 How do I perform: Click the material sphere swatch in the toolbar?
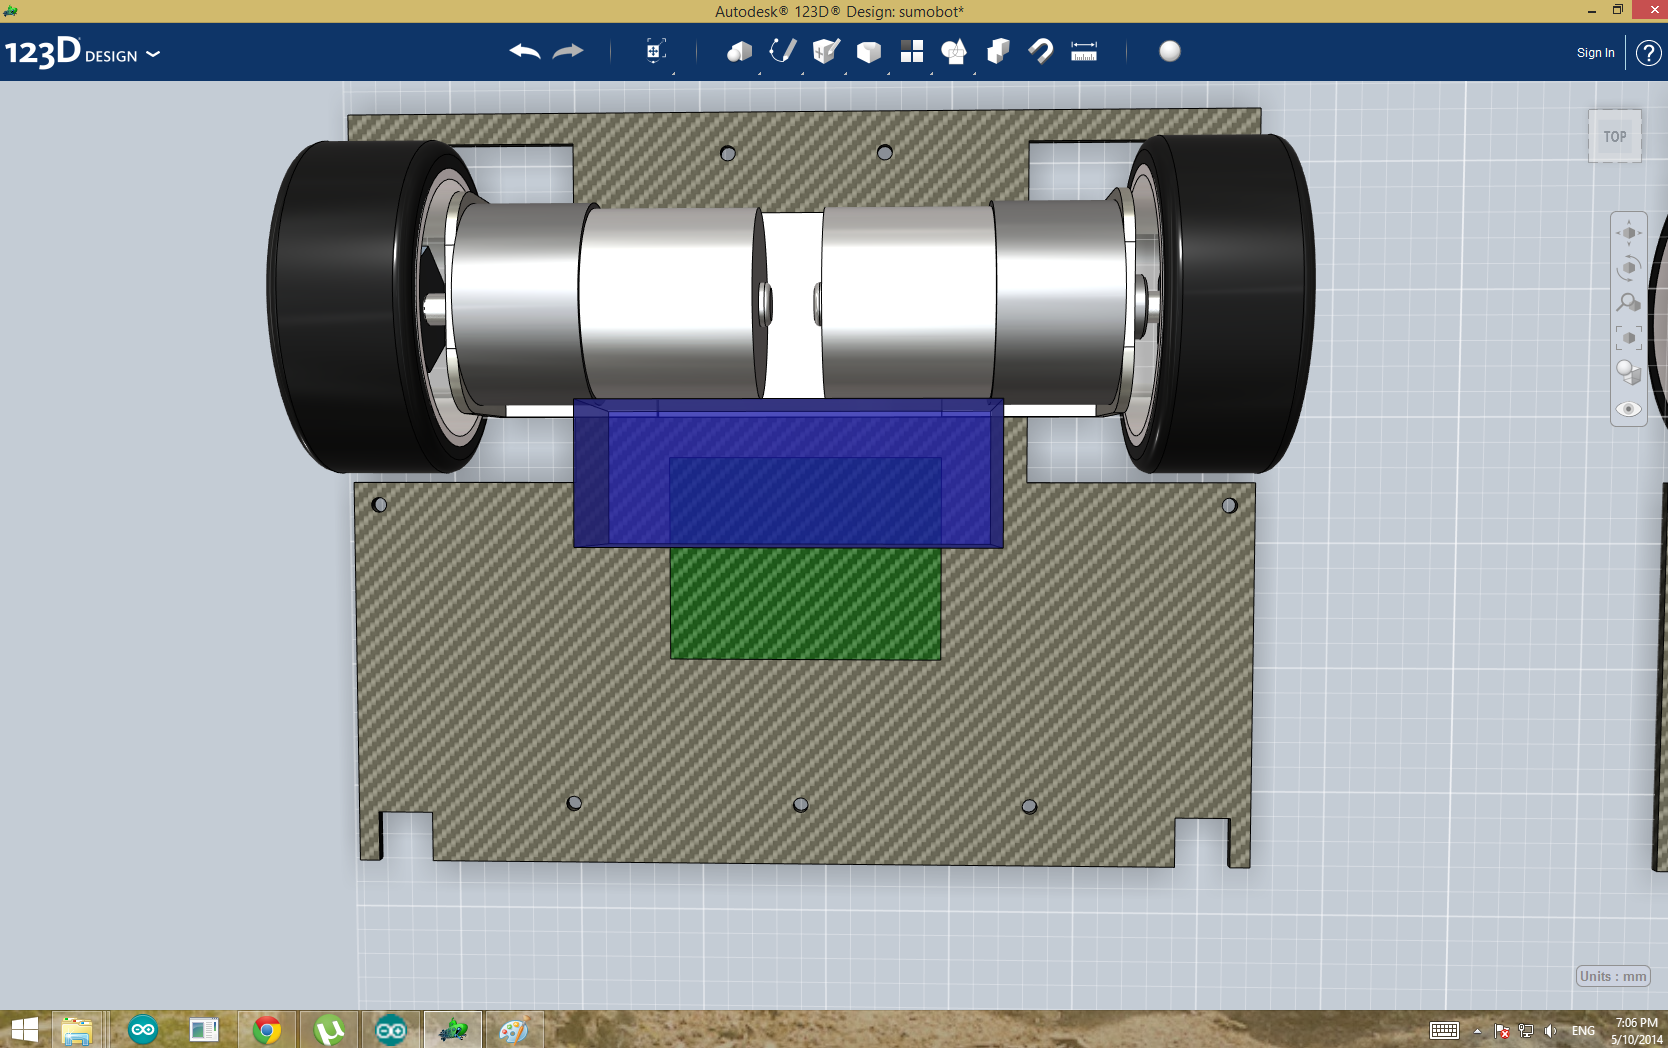(x=1170, y=52)
